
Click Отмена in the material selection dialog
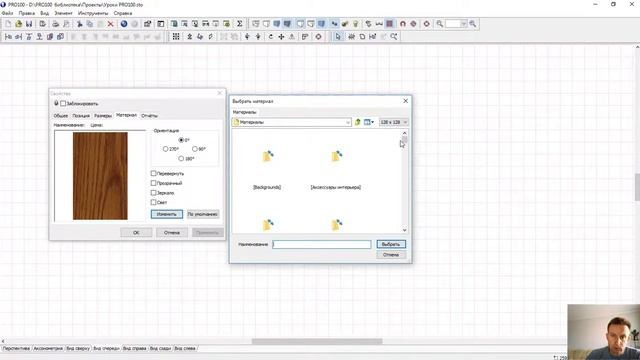click(x=391, y=255)
